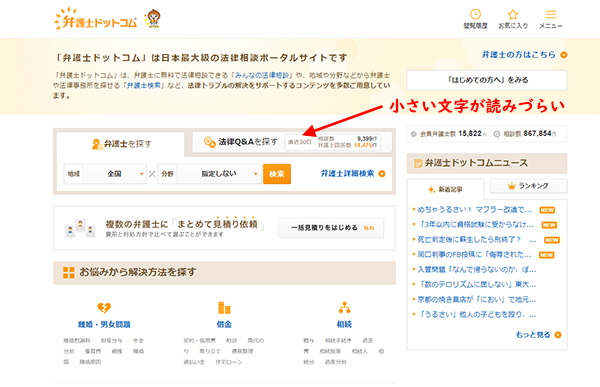Select the 弁護士を探す tab
Screen dimensions: 600x387
(x=121, y=144)
